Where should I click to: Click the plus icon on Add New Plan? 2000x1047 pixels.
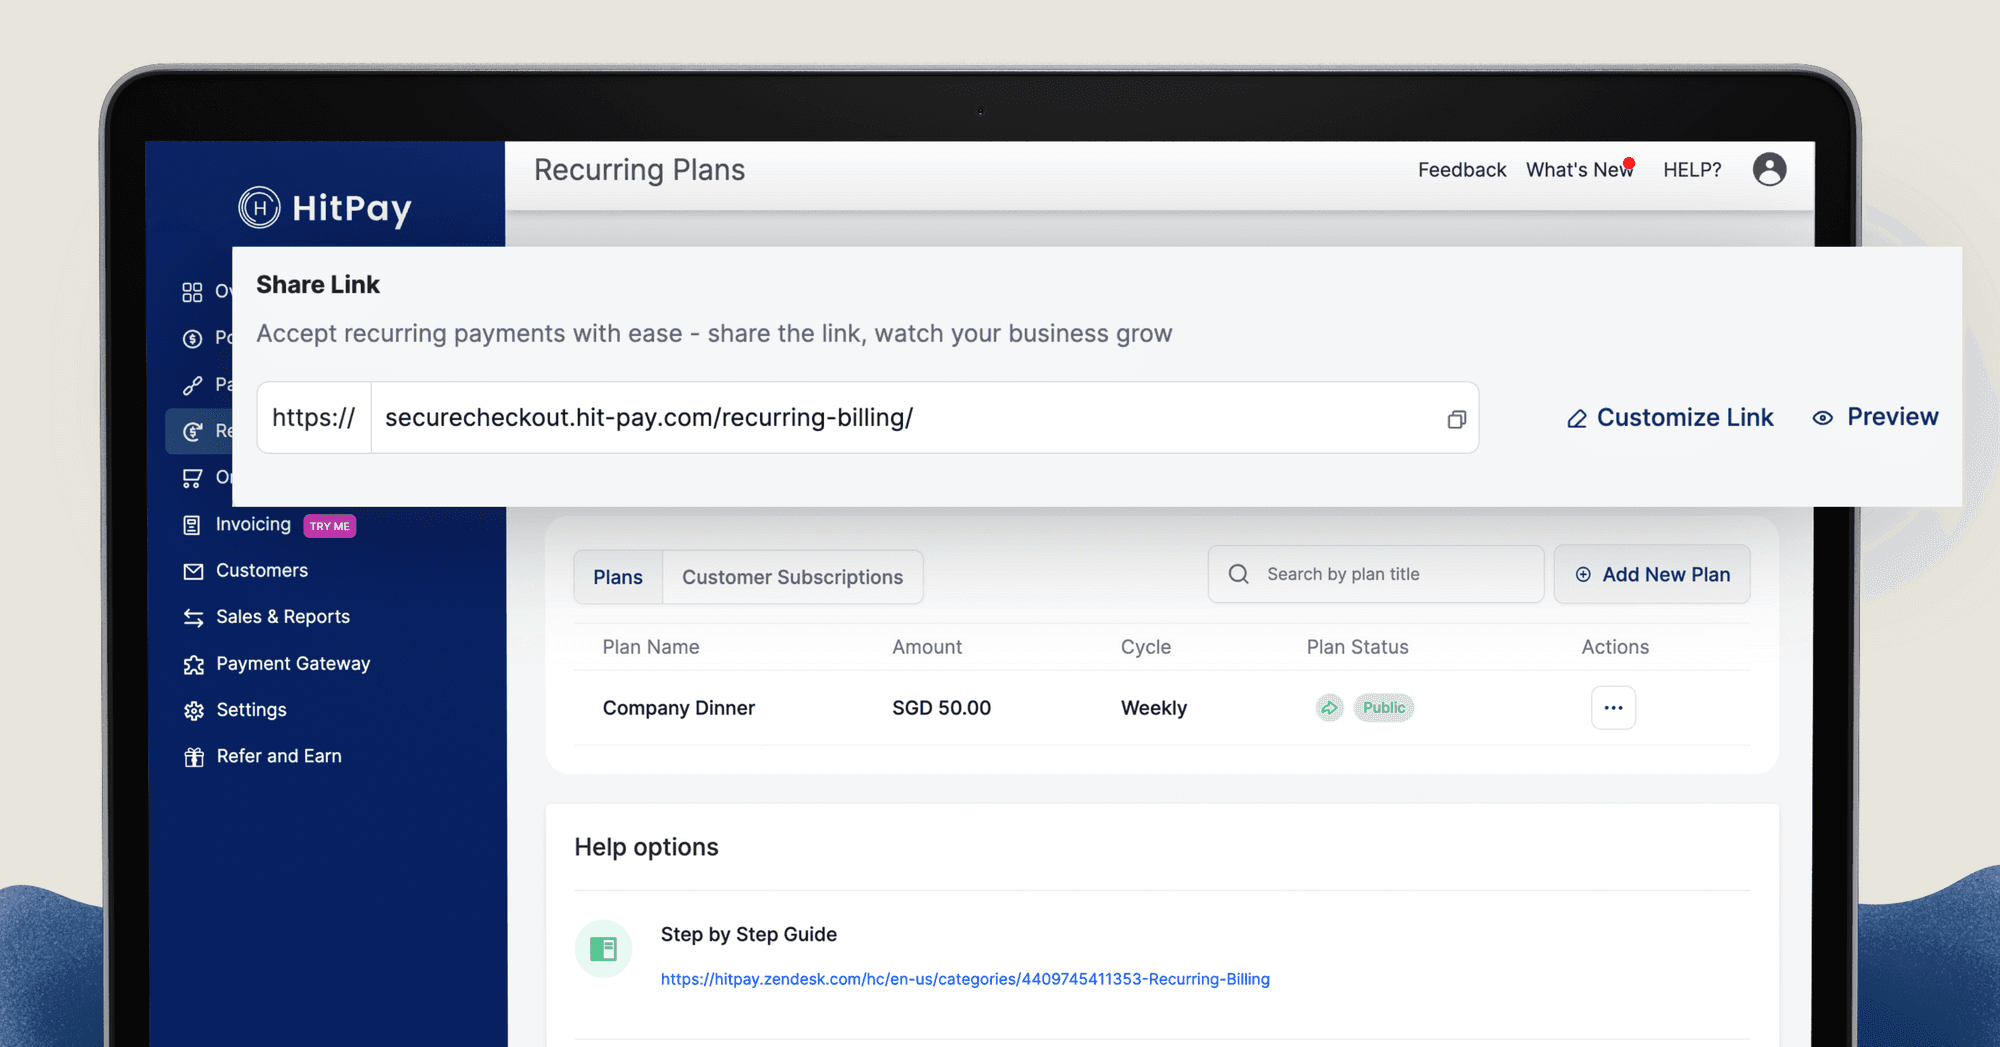pos(1583,574)
